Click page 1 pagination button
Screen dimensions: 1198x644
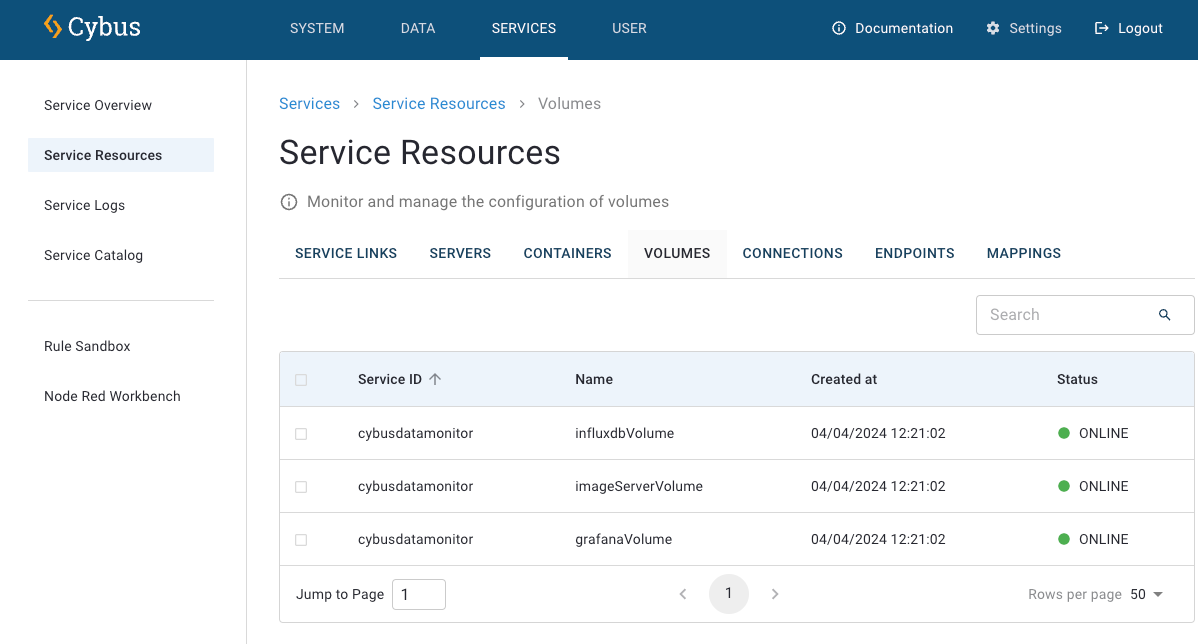point(729,594)
